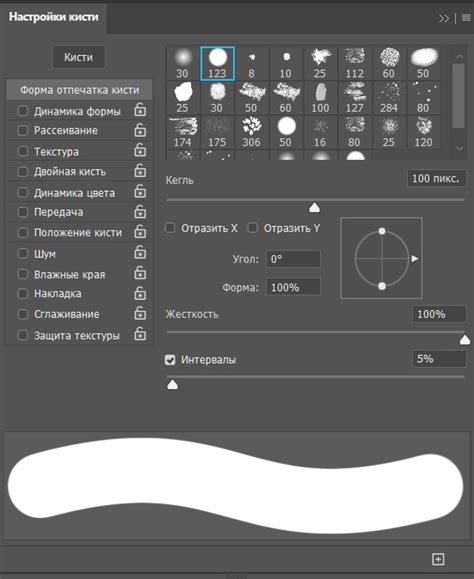Collapse panel with double chevron icon
Screen dimensions: 474x579
[x=444, y=18]
